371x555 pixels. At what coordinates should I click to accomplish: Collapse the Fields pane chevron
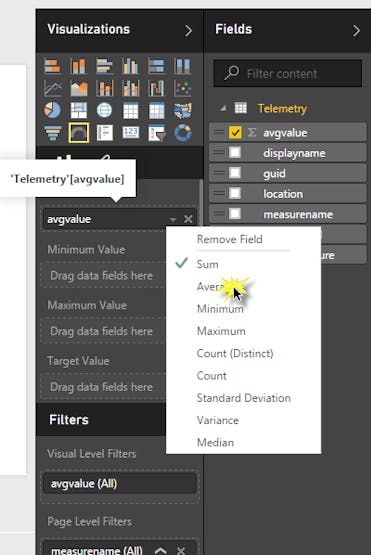click(356, 30)
